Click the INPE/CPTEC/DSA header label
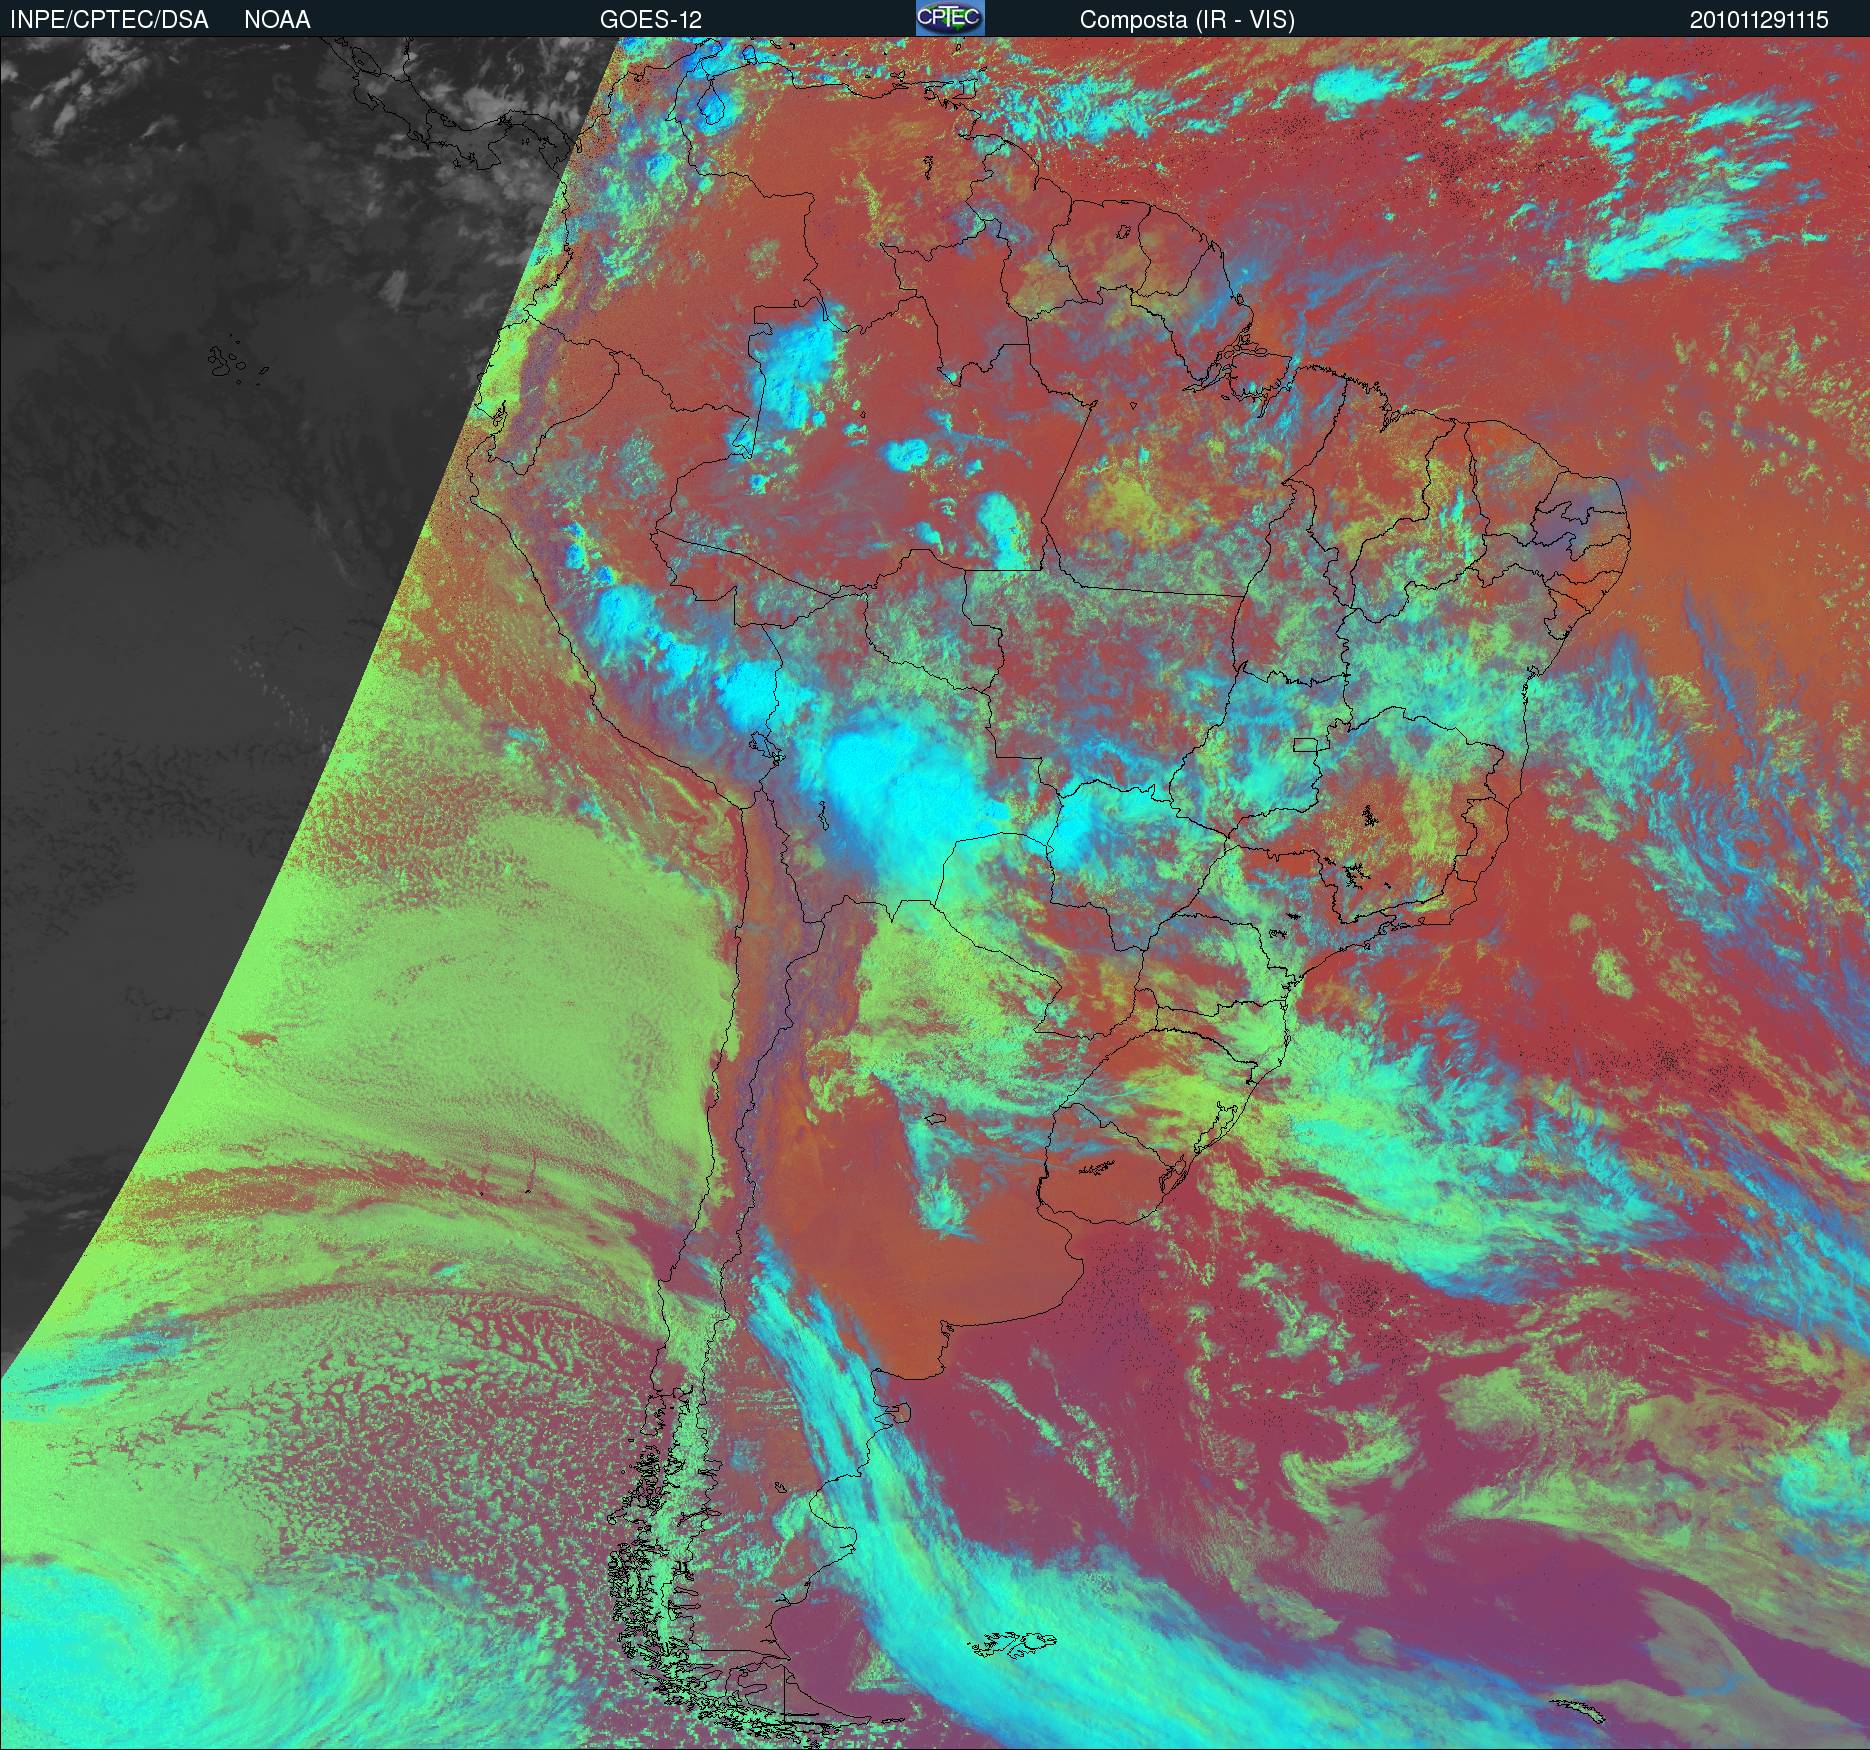Viewport: 1870px width, 1750px height. tap(109, 19)
